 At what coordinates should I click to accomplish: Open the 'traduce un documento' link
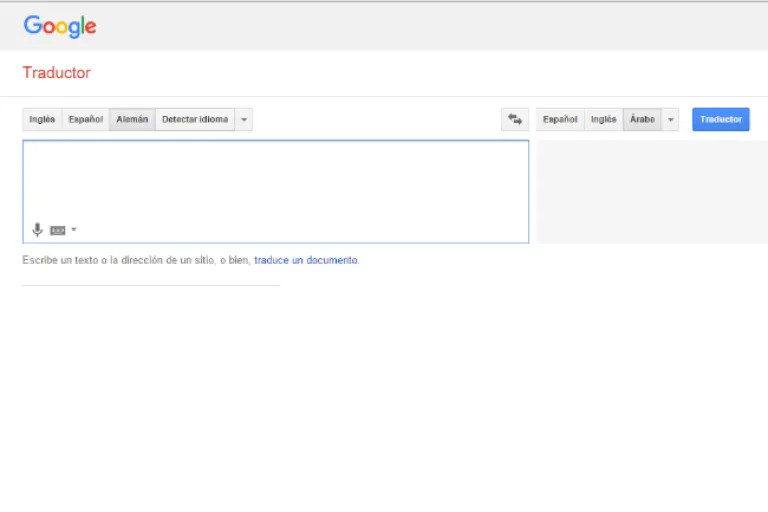point(305,260)
